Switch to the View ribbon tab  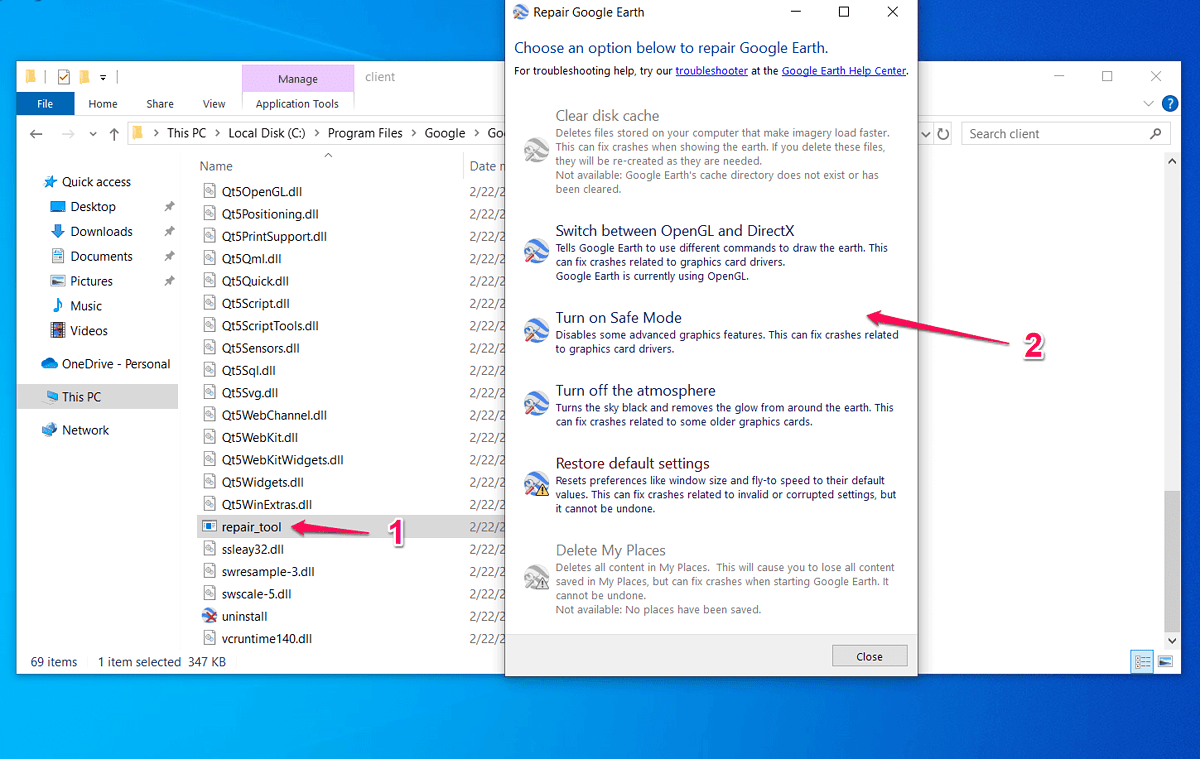pos(214,103)
